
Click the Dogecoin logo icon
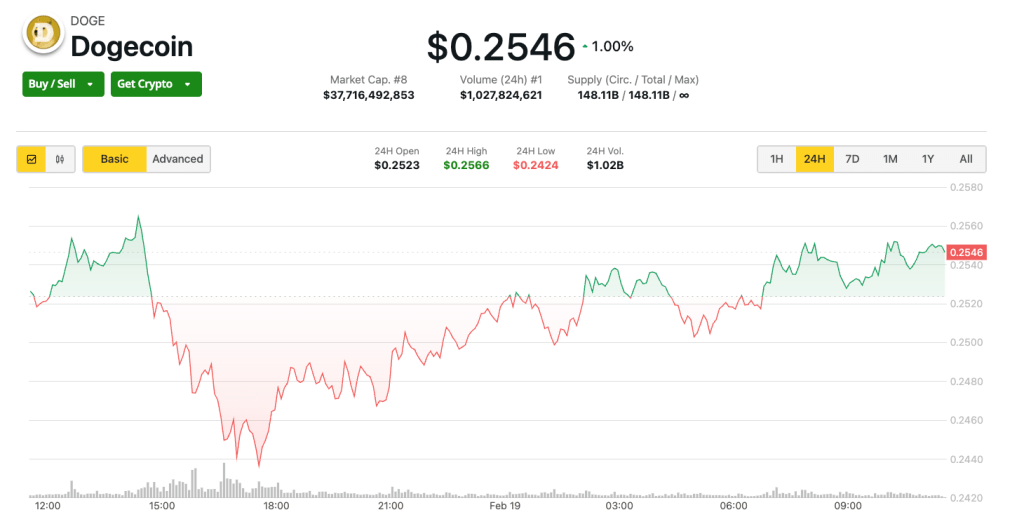43,36
